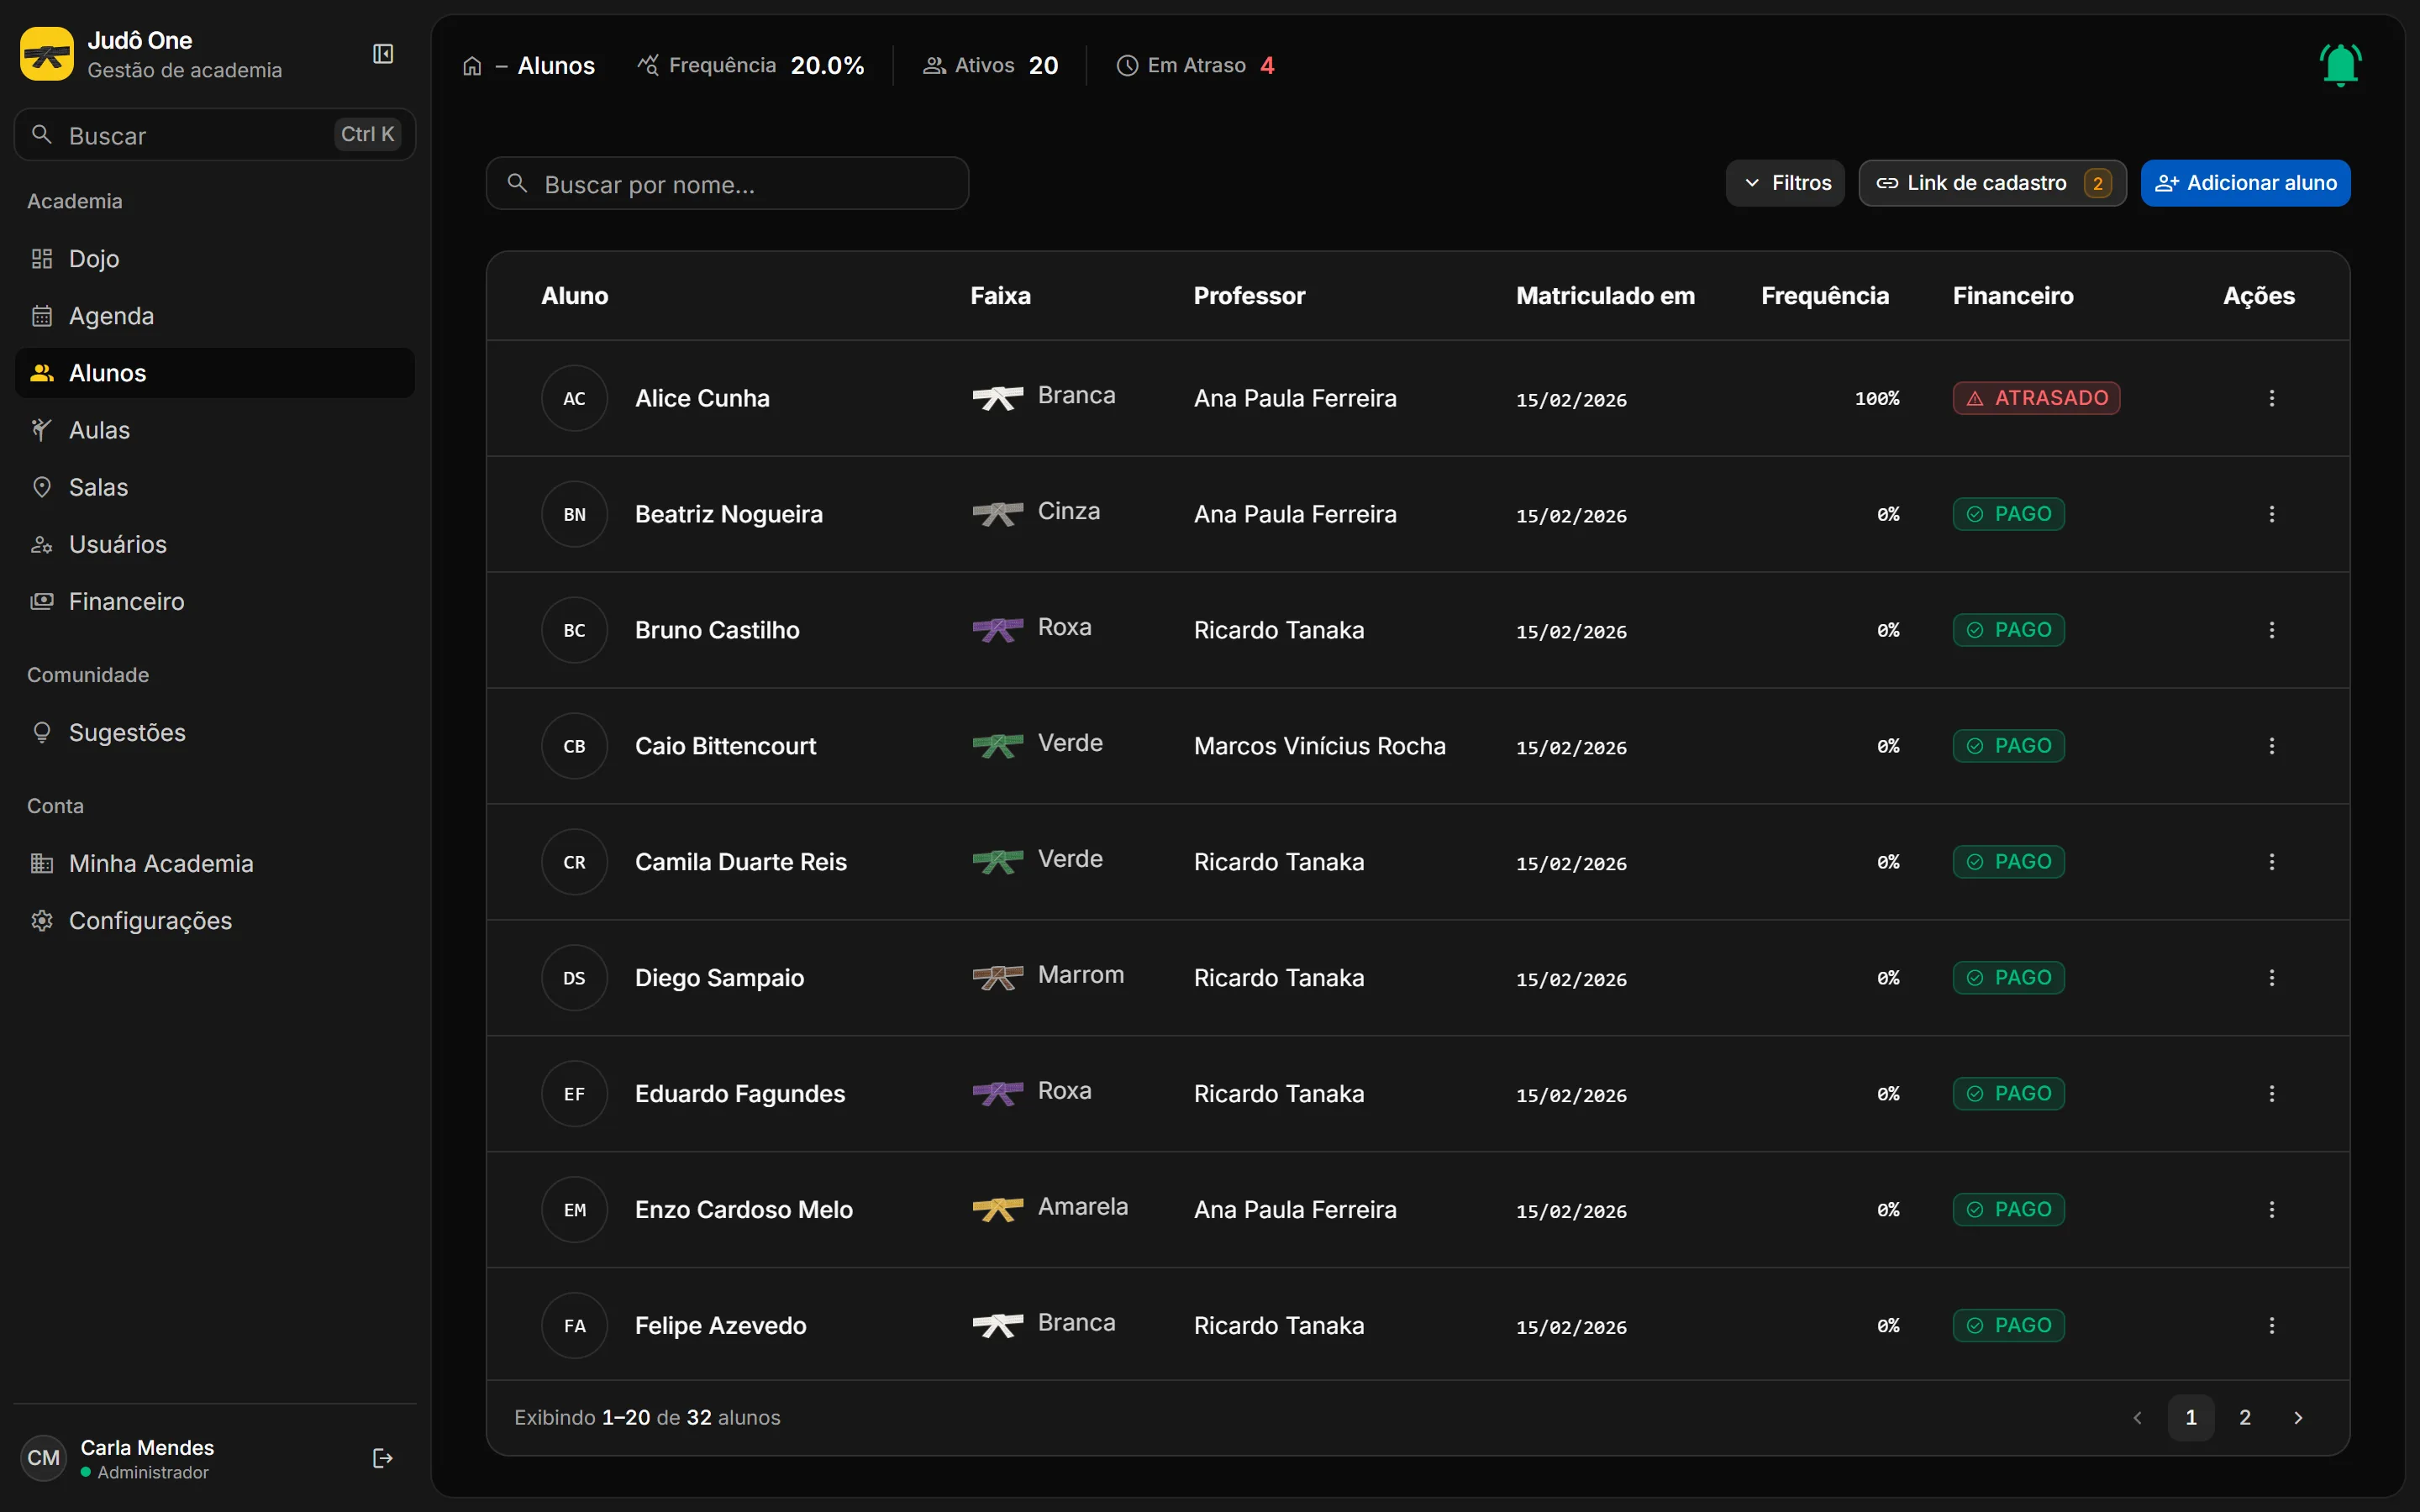Open actions menu for Caio Bittencourt

tap(2272, 746)
